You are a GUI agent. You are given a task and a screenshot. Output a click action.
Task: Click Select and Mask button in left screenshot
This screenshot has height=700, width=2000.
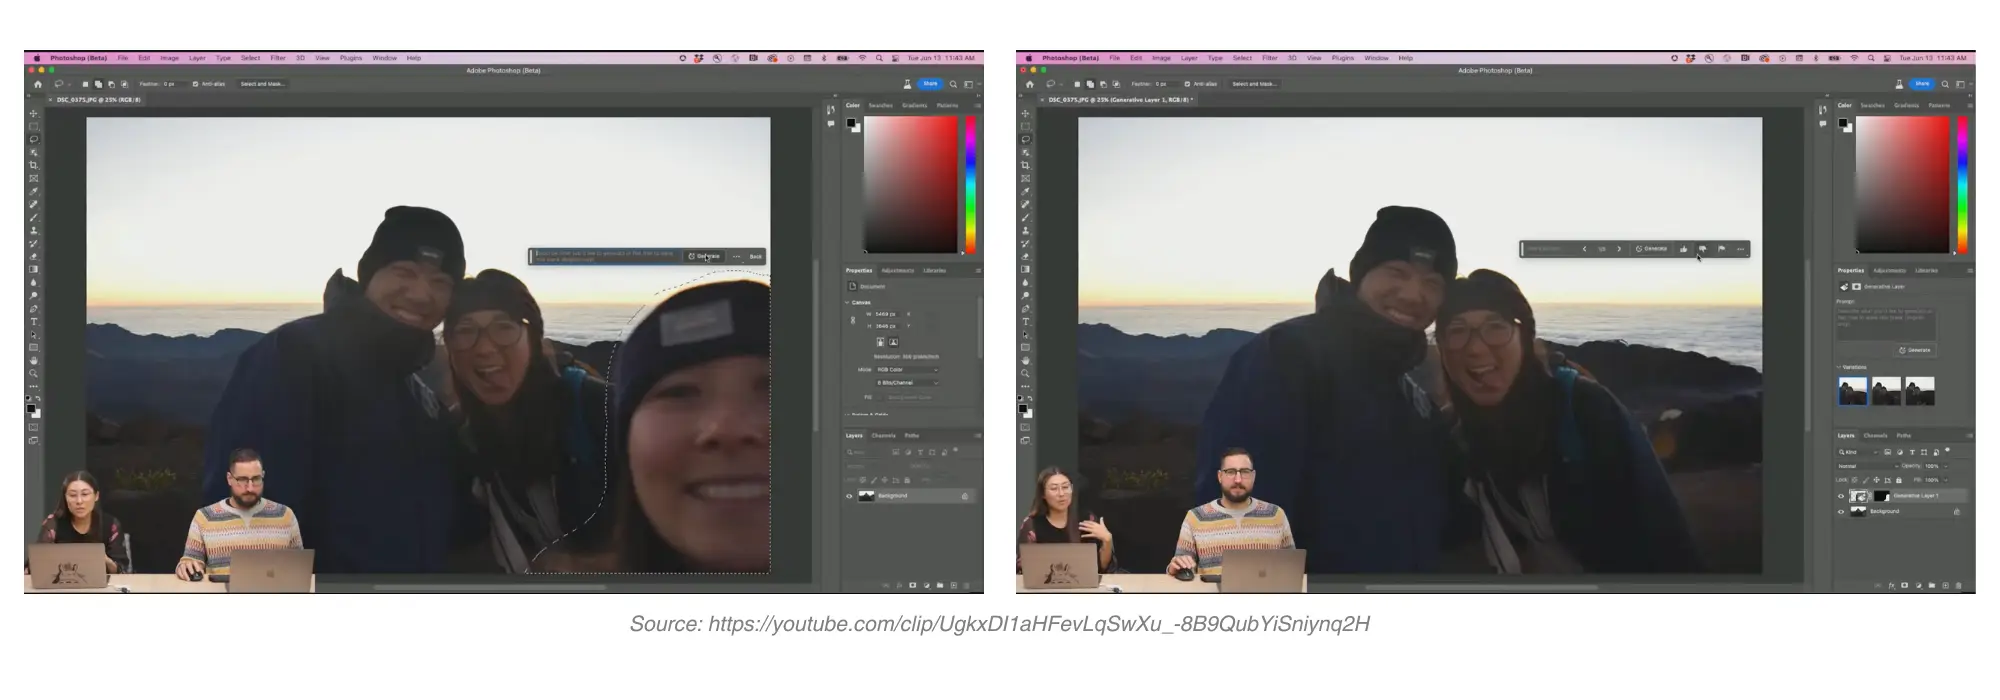click(x=263, y=84)
